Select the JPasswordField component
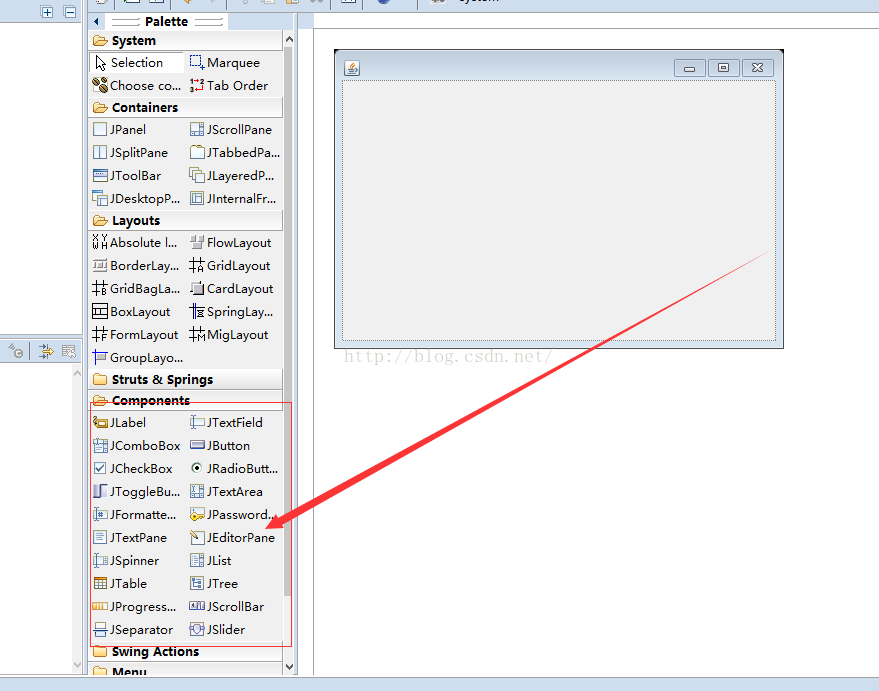Image resolution: width=879 pixels, height=691 pixels. (232, 514)
